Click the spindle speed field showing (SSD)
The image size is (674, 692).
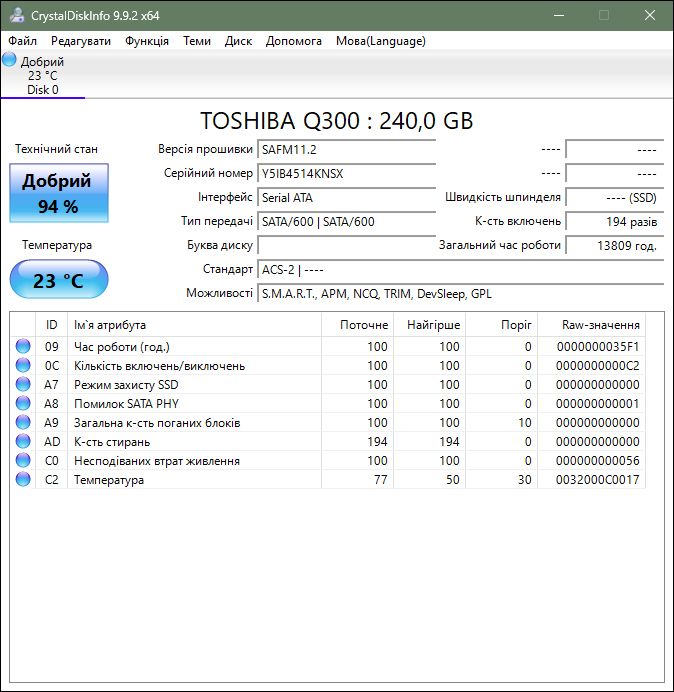(x=614, y=197)
